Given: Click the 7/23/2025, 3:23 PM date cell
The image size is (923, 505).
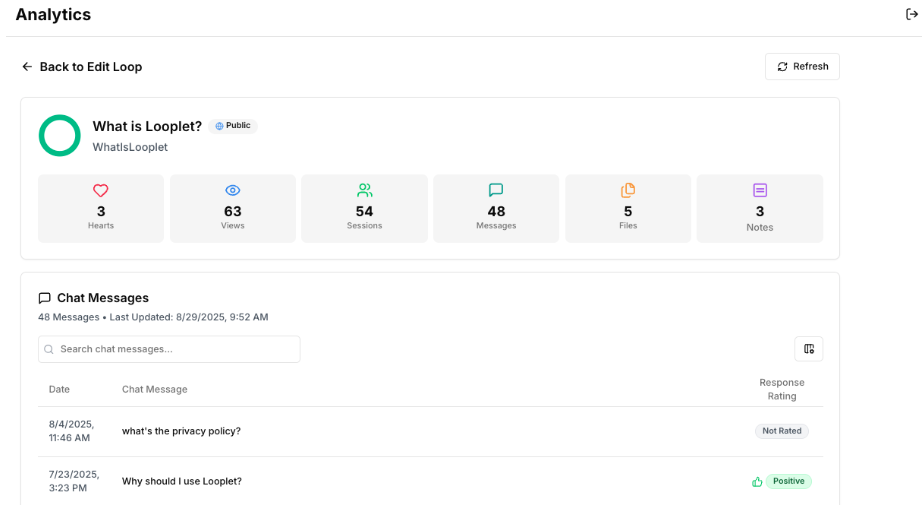Looking at the screenshot, I should coord(74,481).
